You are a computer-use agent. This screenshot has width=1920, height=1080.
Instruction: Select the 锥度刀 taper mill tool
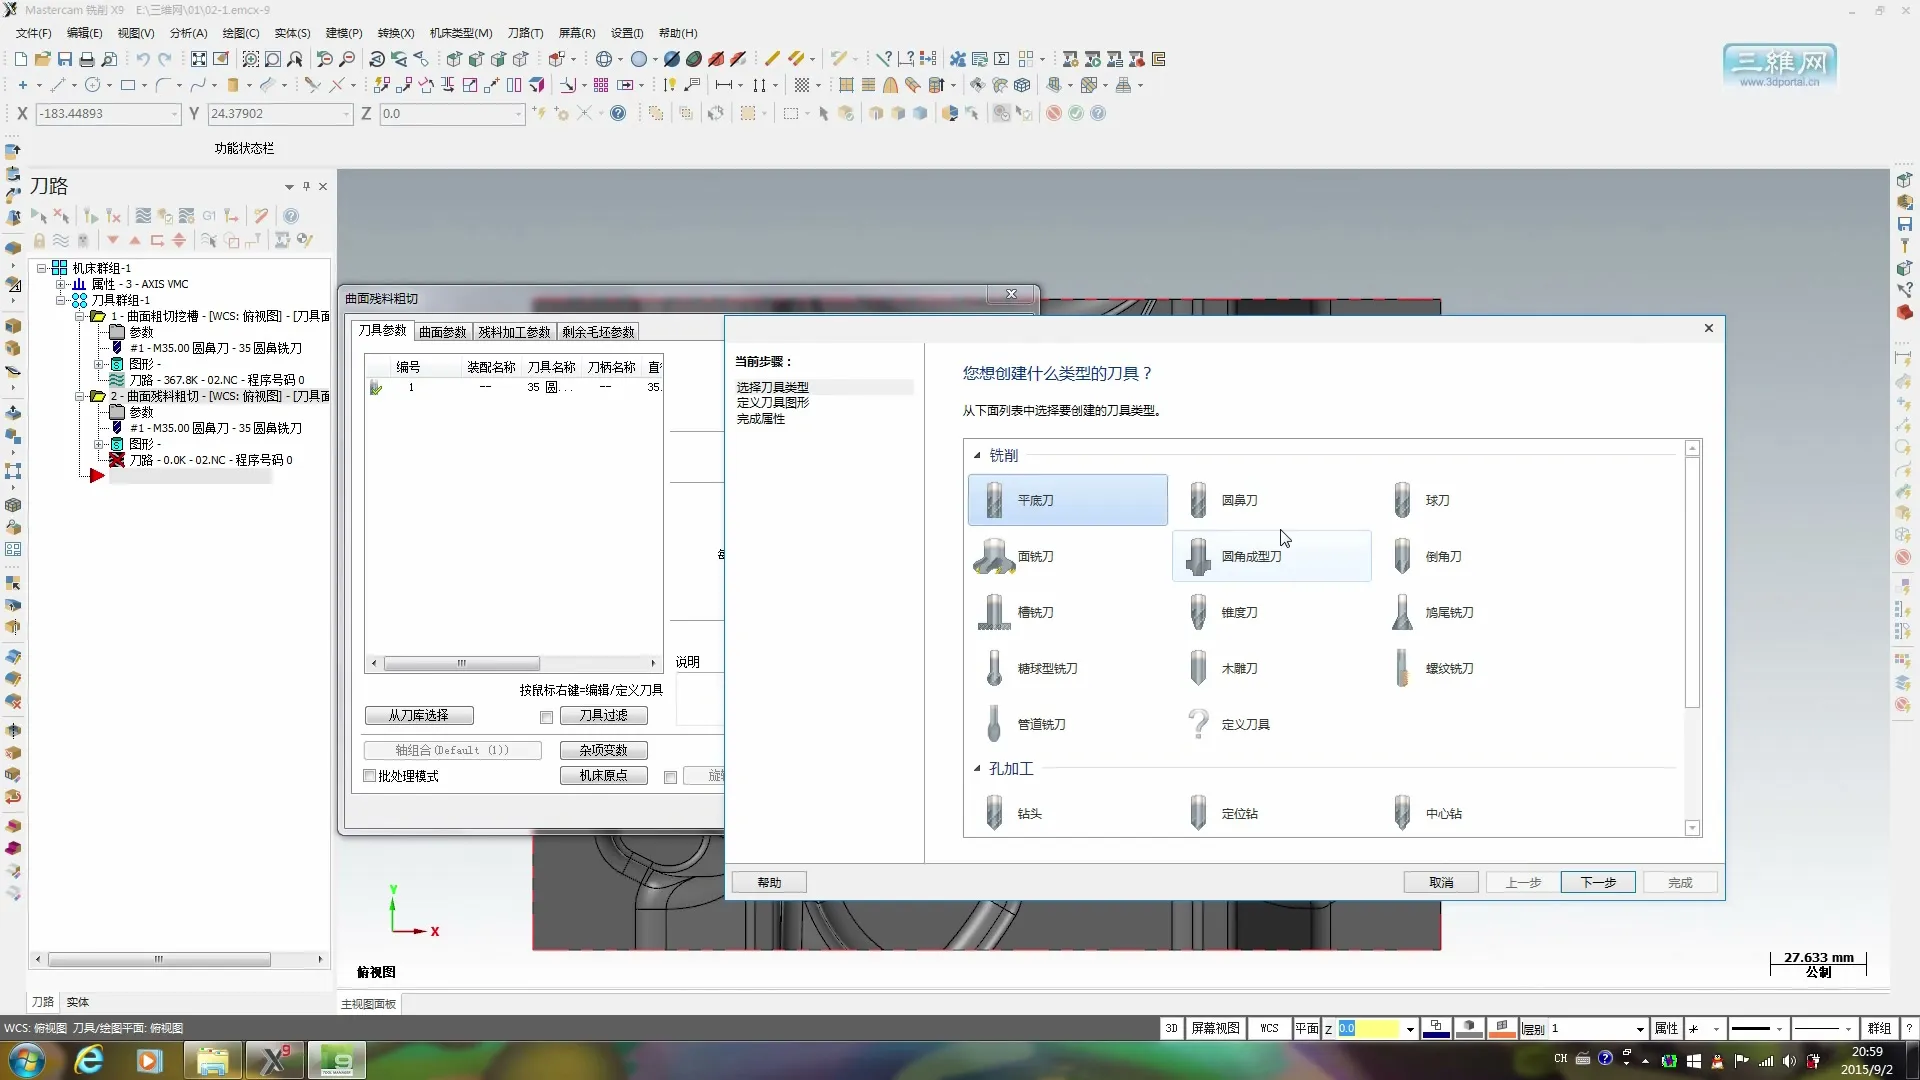1238,612
